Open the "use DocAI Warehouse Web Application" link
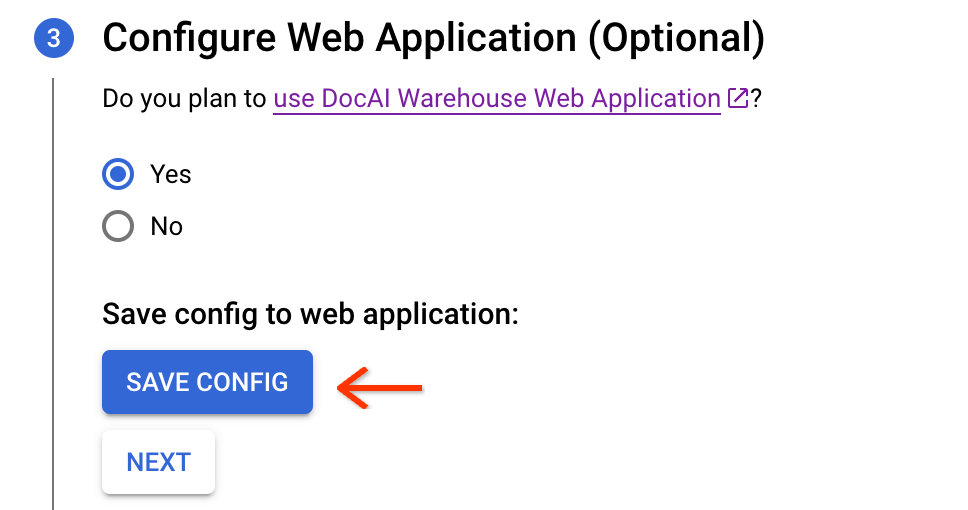Image resolution: width=968 pixels, height=510 pixels. [496, 99]
